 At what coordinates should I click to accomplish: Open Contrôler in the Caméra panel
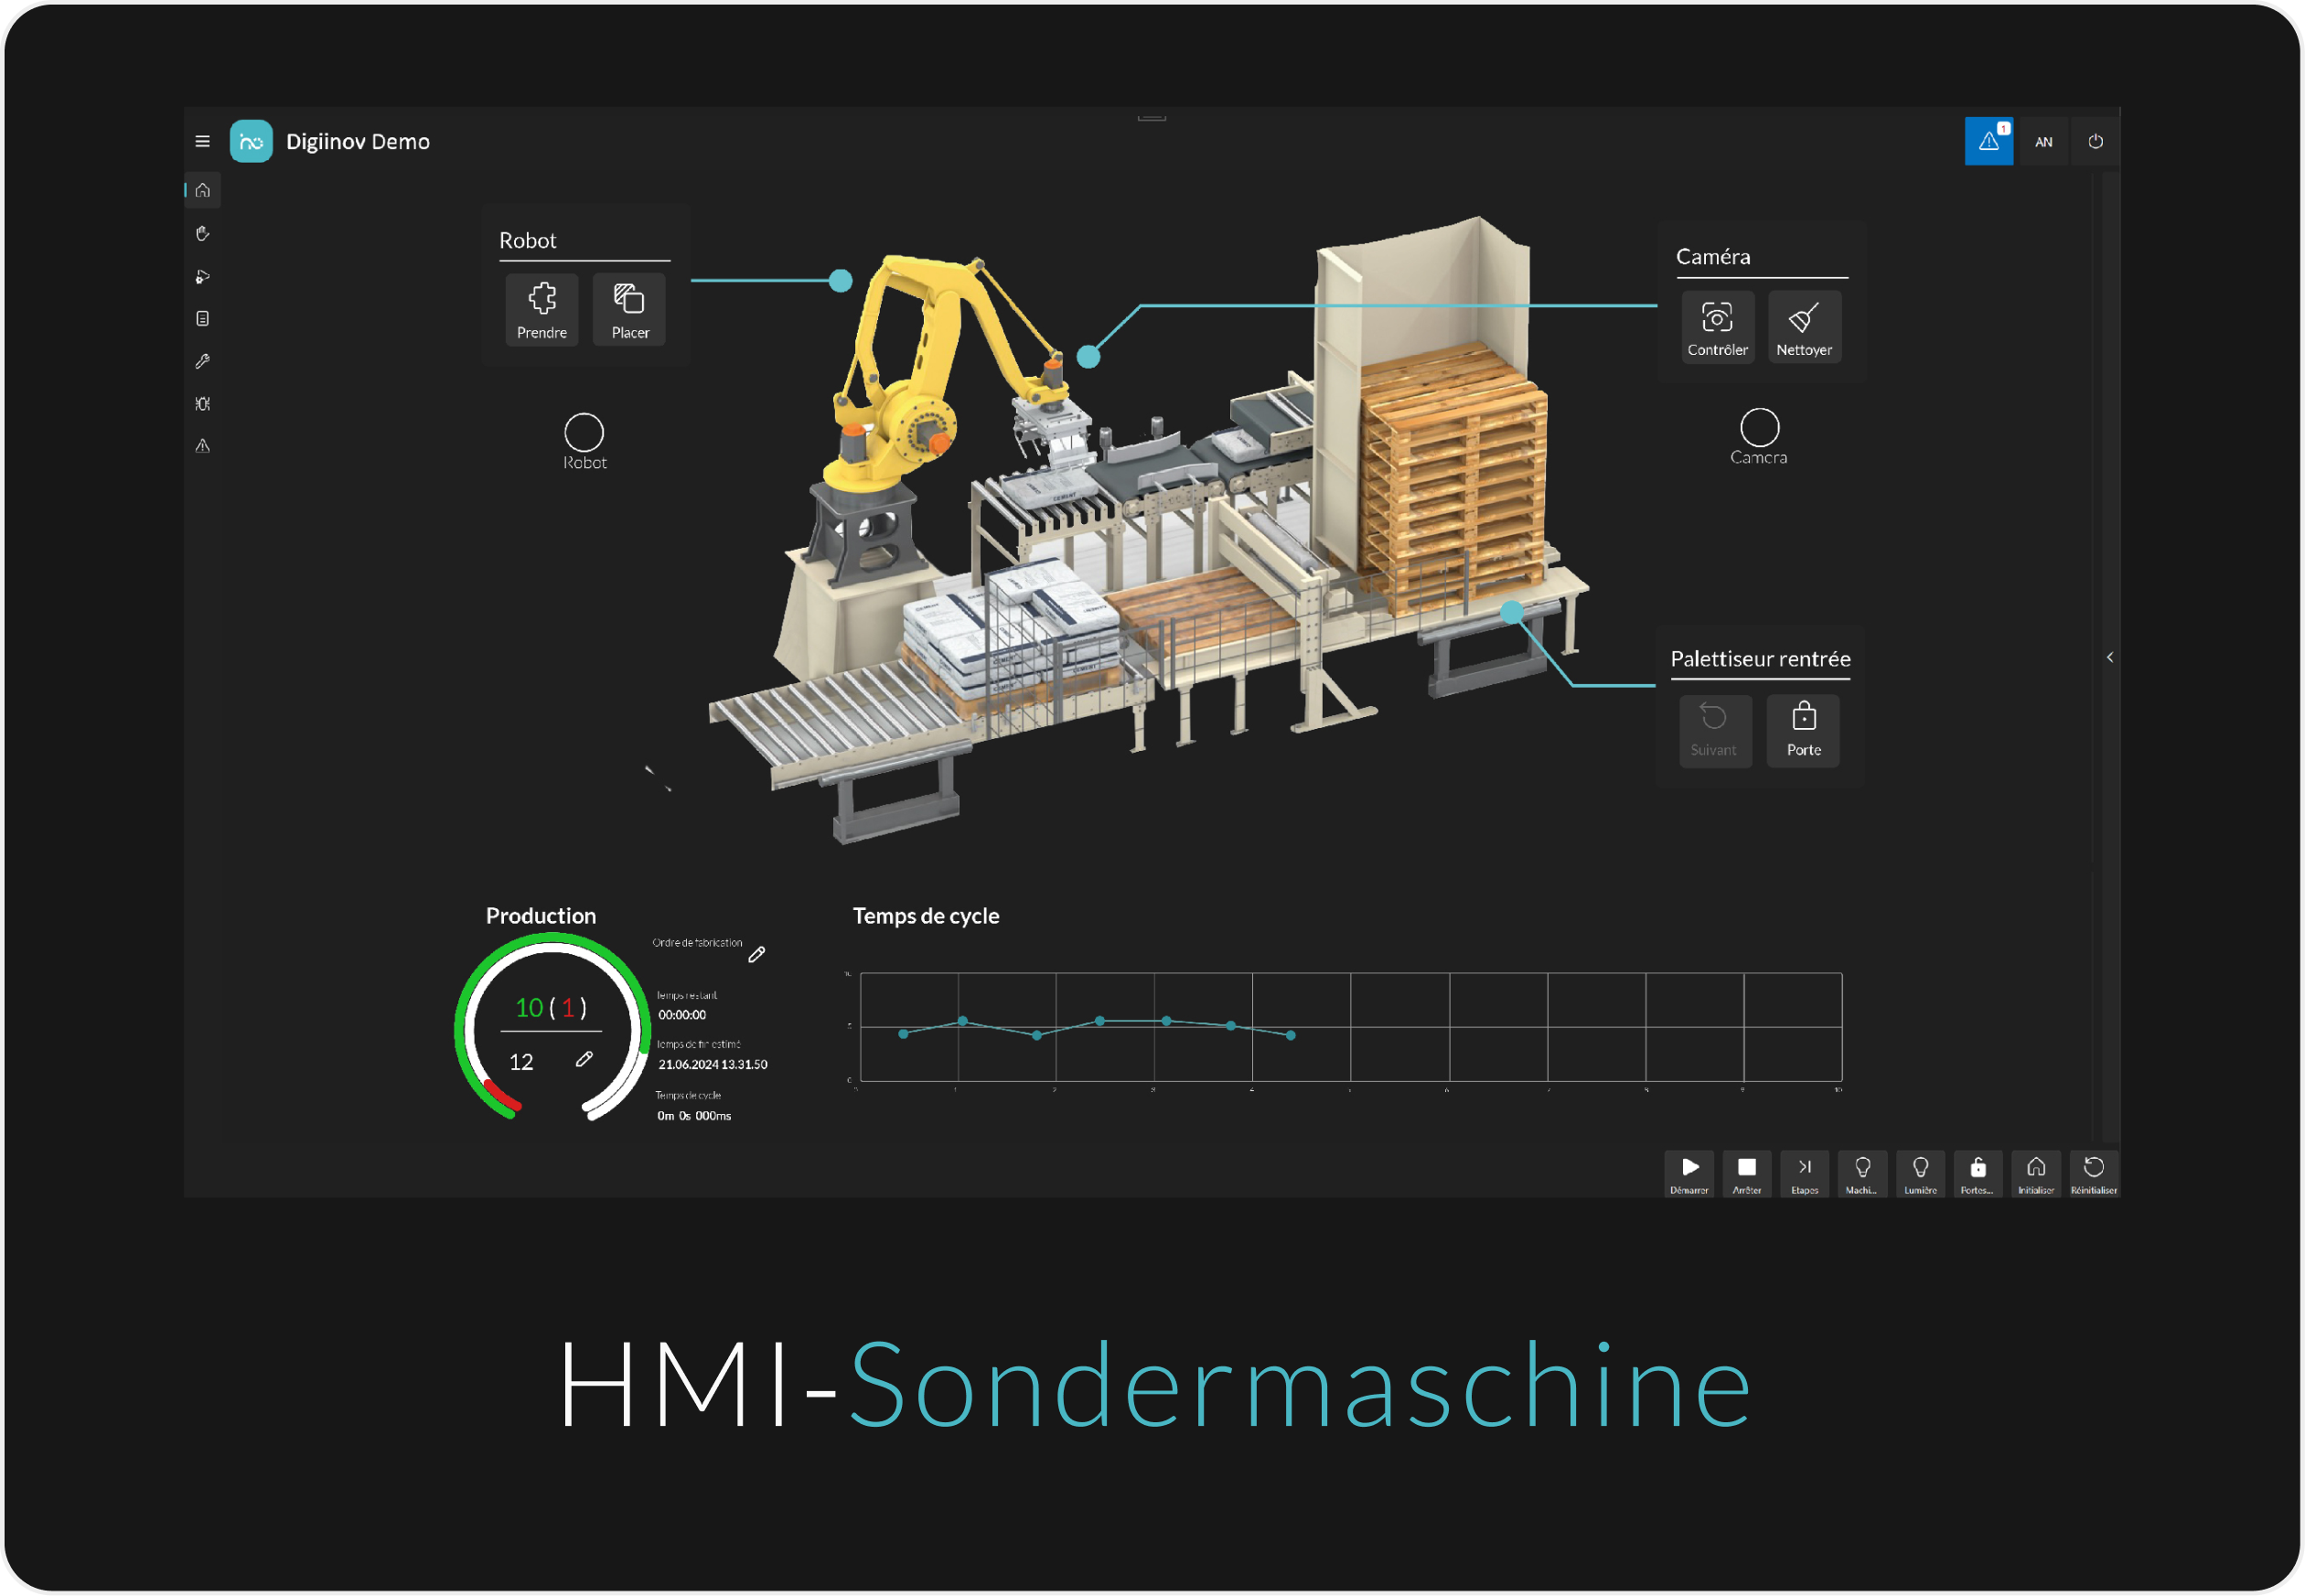1717,326
